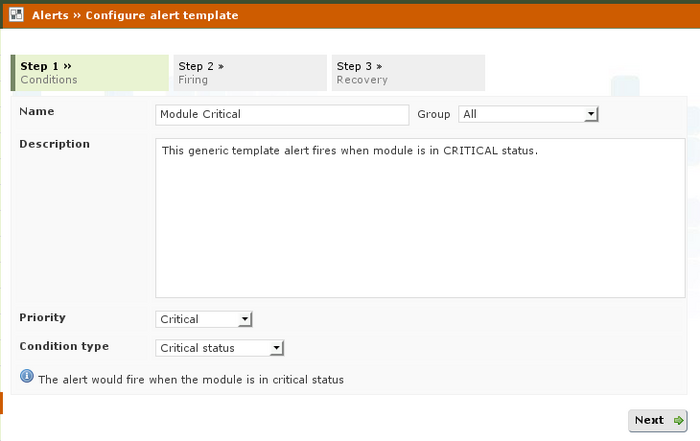Open the Condition type dropdown
Screen dimensions: 700x441
point(221,348)
